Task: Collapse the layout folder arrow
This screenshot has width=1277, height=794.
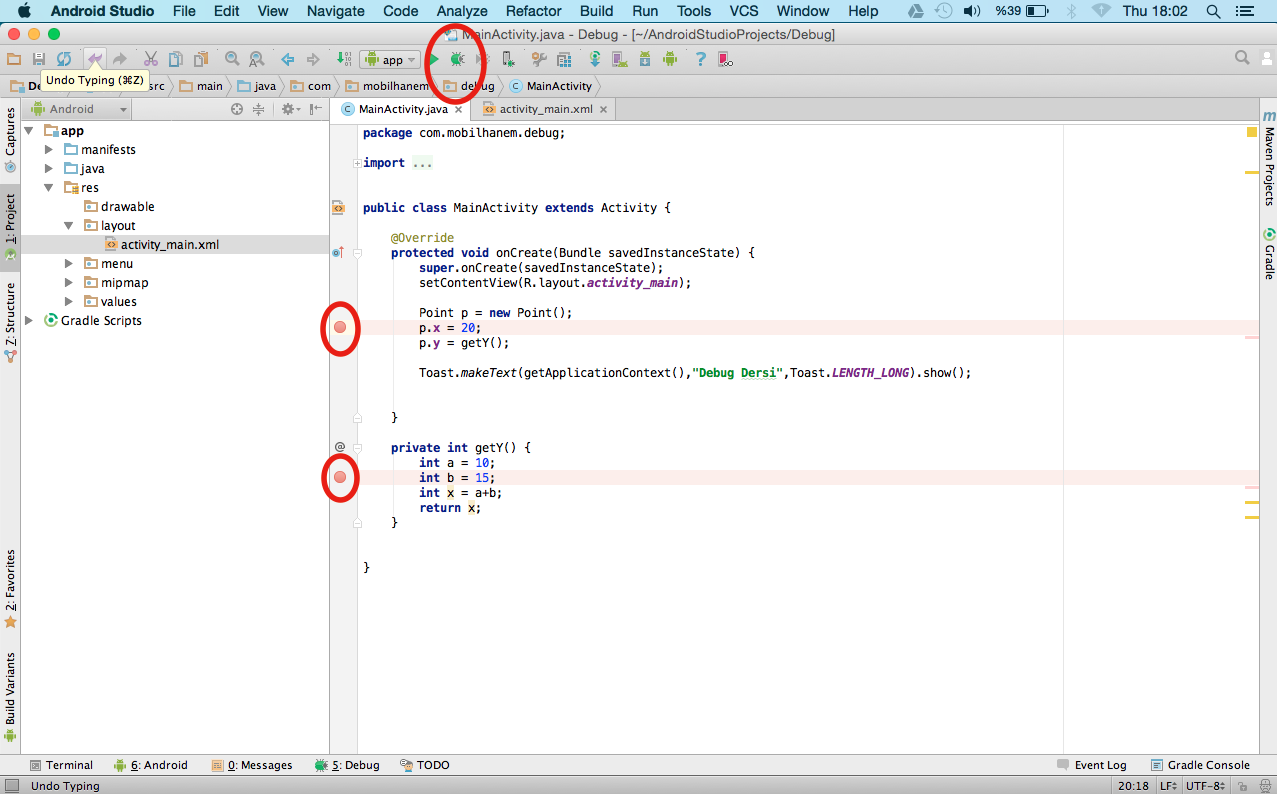Action: (x=69, y=226)
